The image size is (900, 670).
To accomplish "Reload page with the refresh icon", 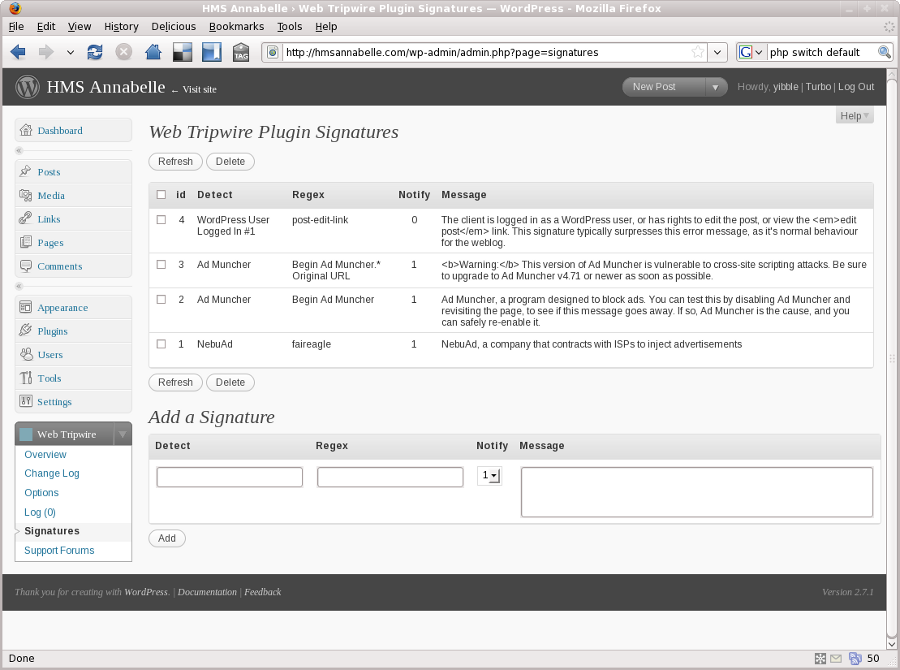I will point(95,52).
